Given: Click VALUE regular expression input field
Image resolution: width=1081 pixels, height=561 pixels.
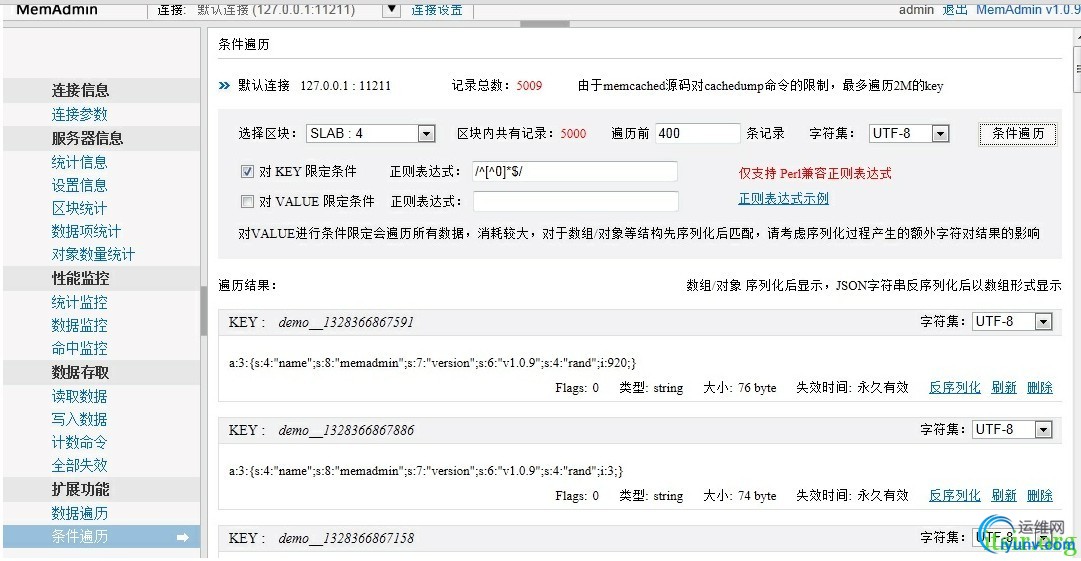Looking at the screenshot, I should (576, 201).
